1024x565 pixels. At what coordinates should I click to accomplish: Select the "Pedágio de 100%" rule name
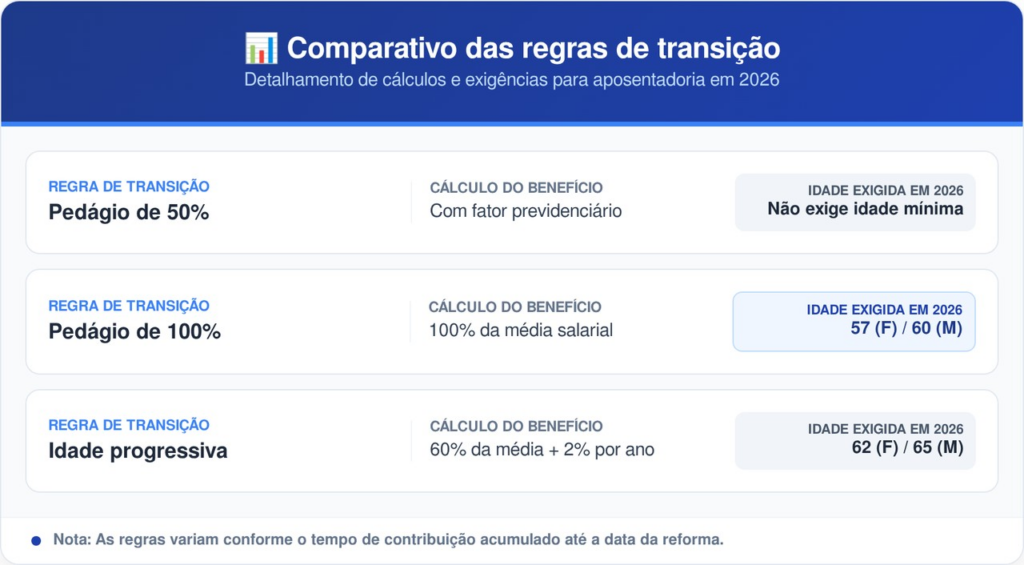point(134,332)
